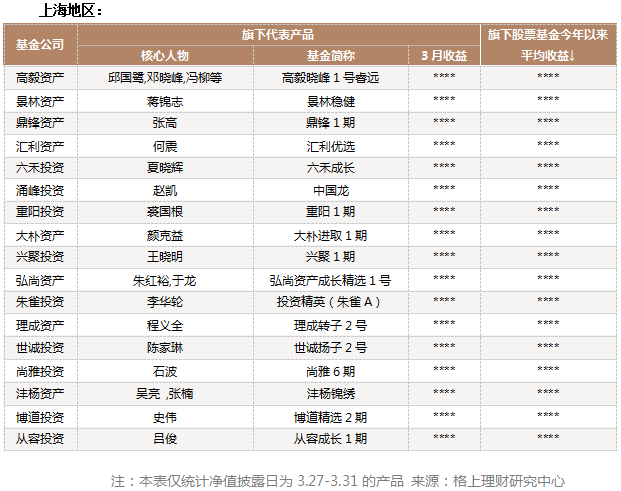The image size is (621, 491).
Task: Click the name cell 裘国根
Action: click(165, 212)
